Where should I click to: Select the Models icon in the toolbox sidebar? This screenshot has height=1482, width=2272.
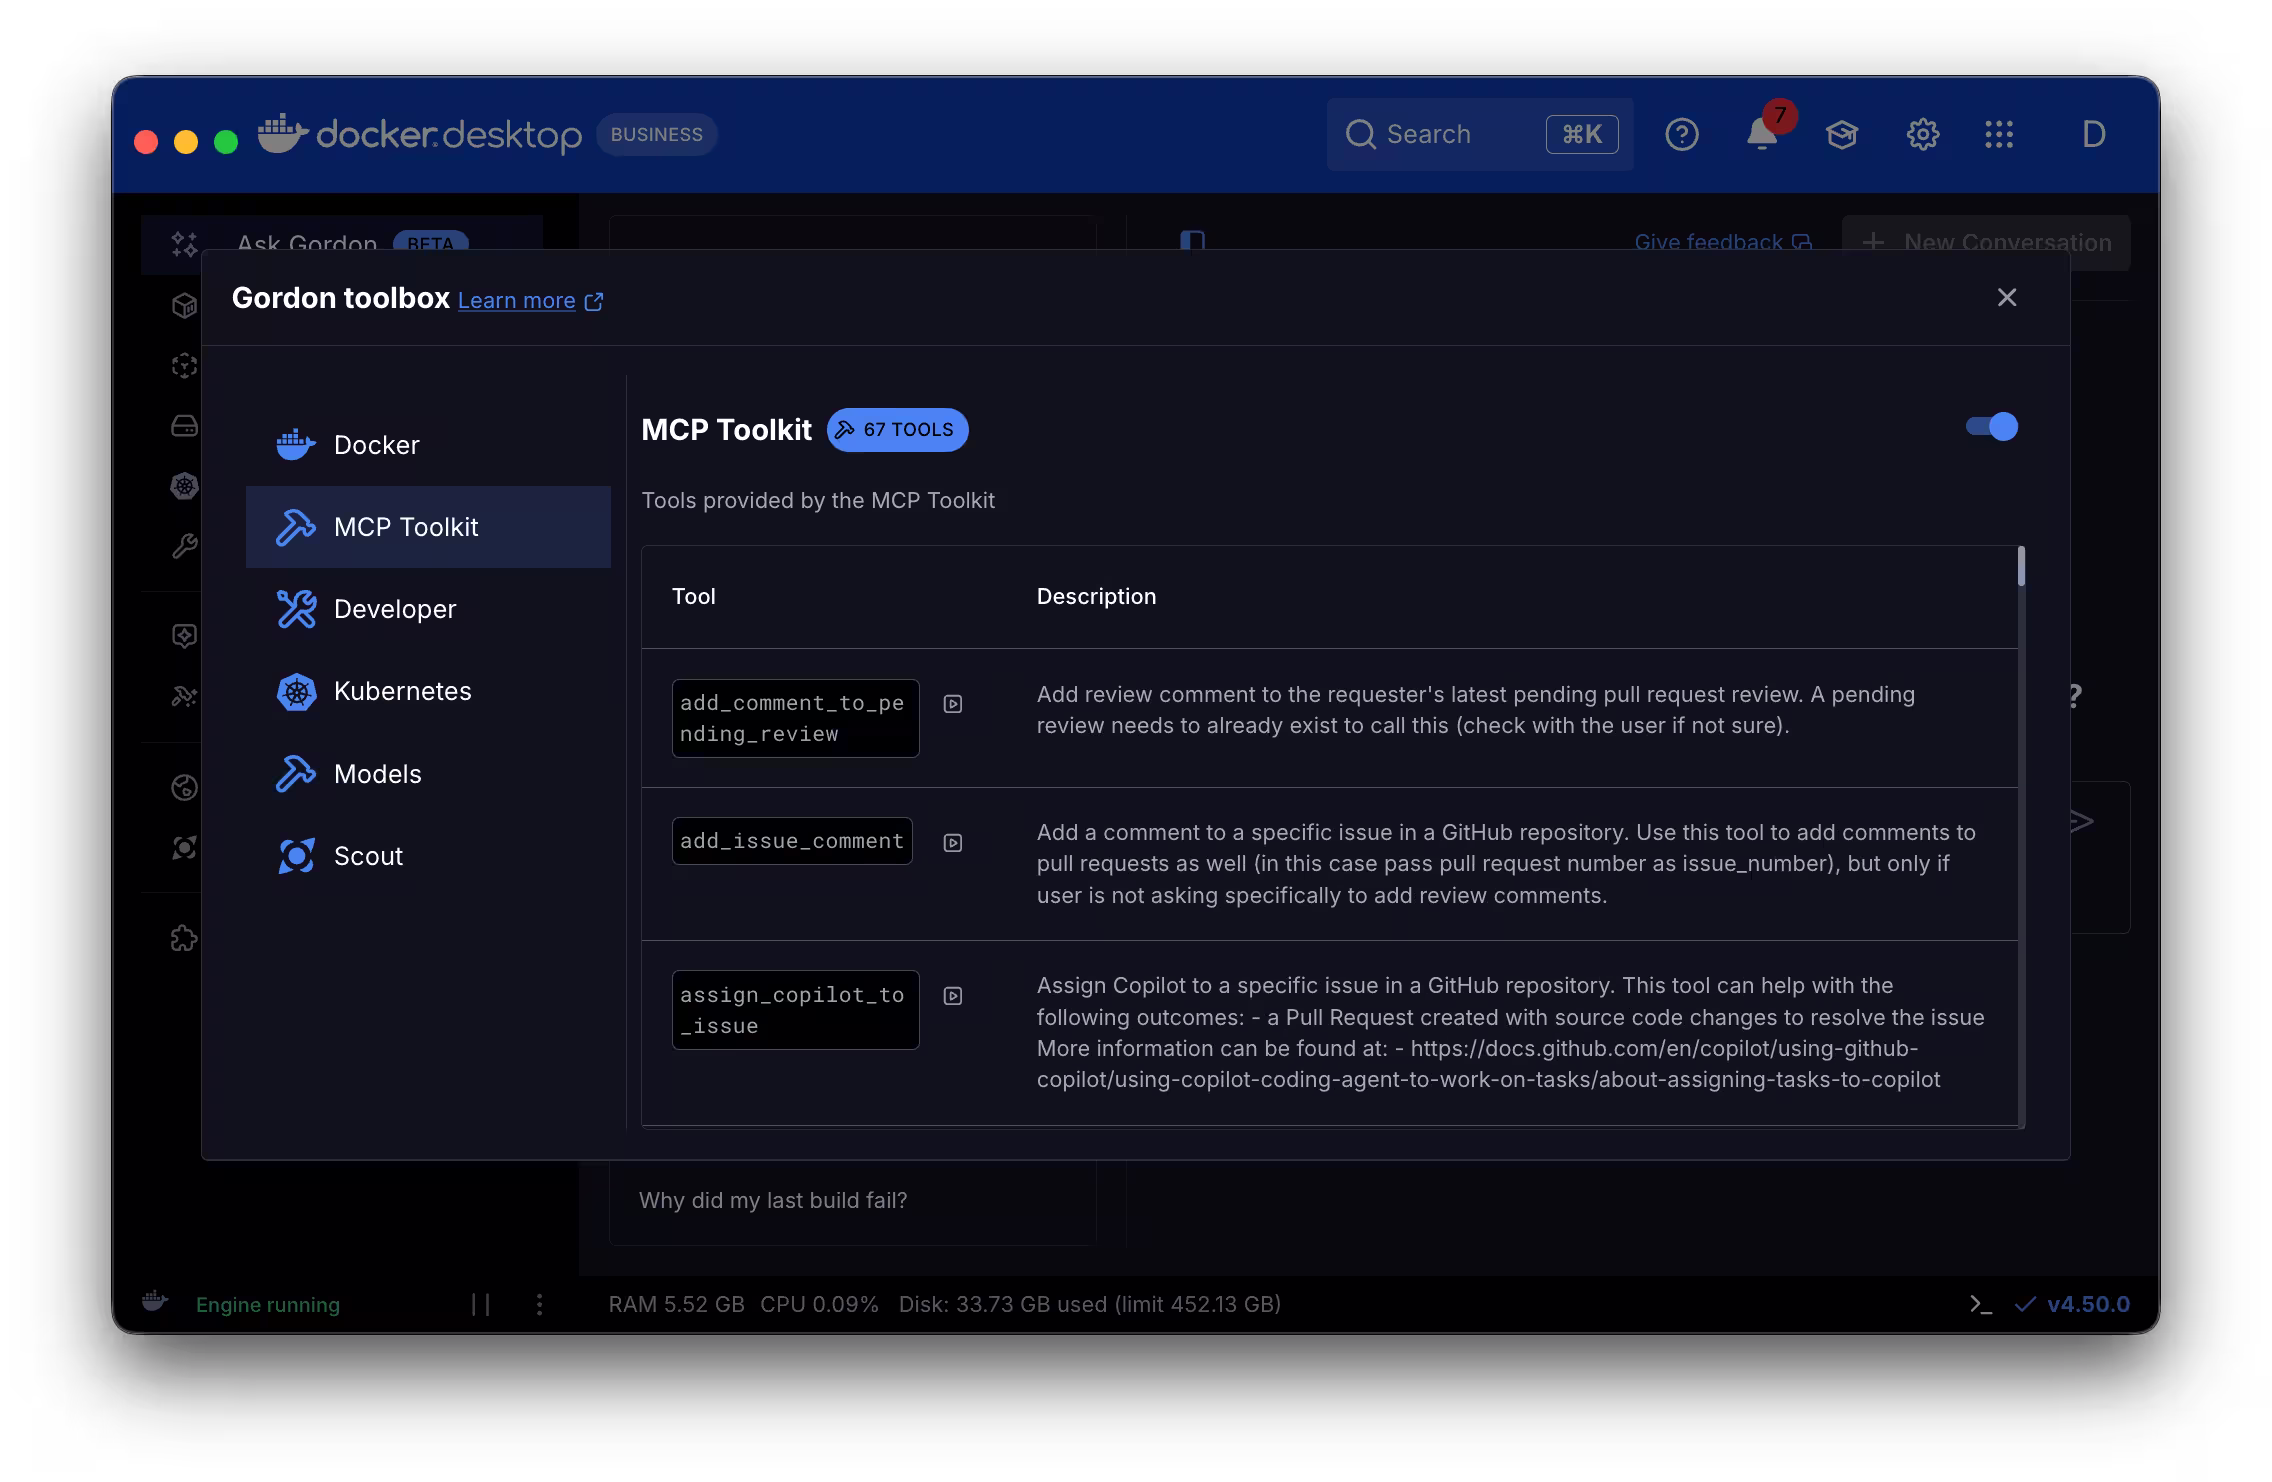click(x=295, y=773)
